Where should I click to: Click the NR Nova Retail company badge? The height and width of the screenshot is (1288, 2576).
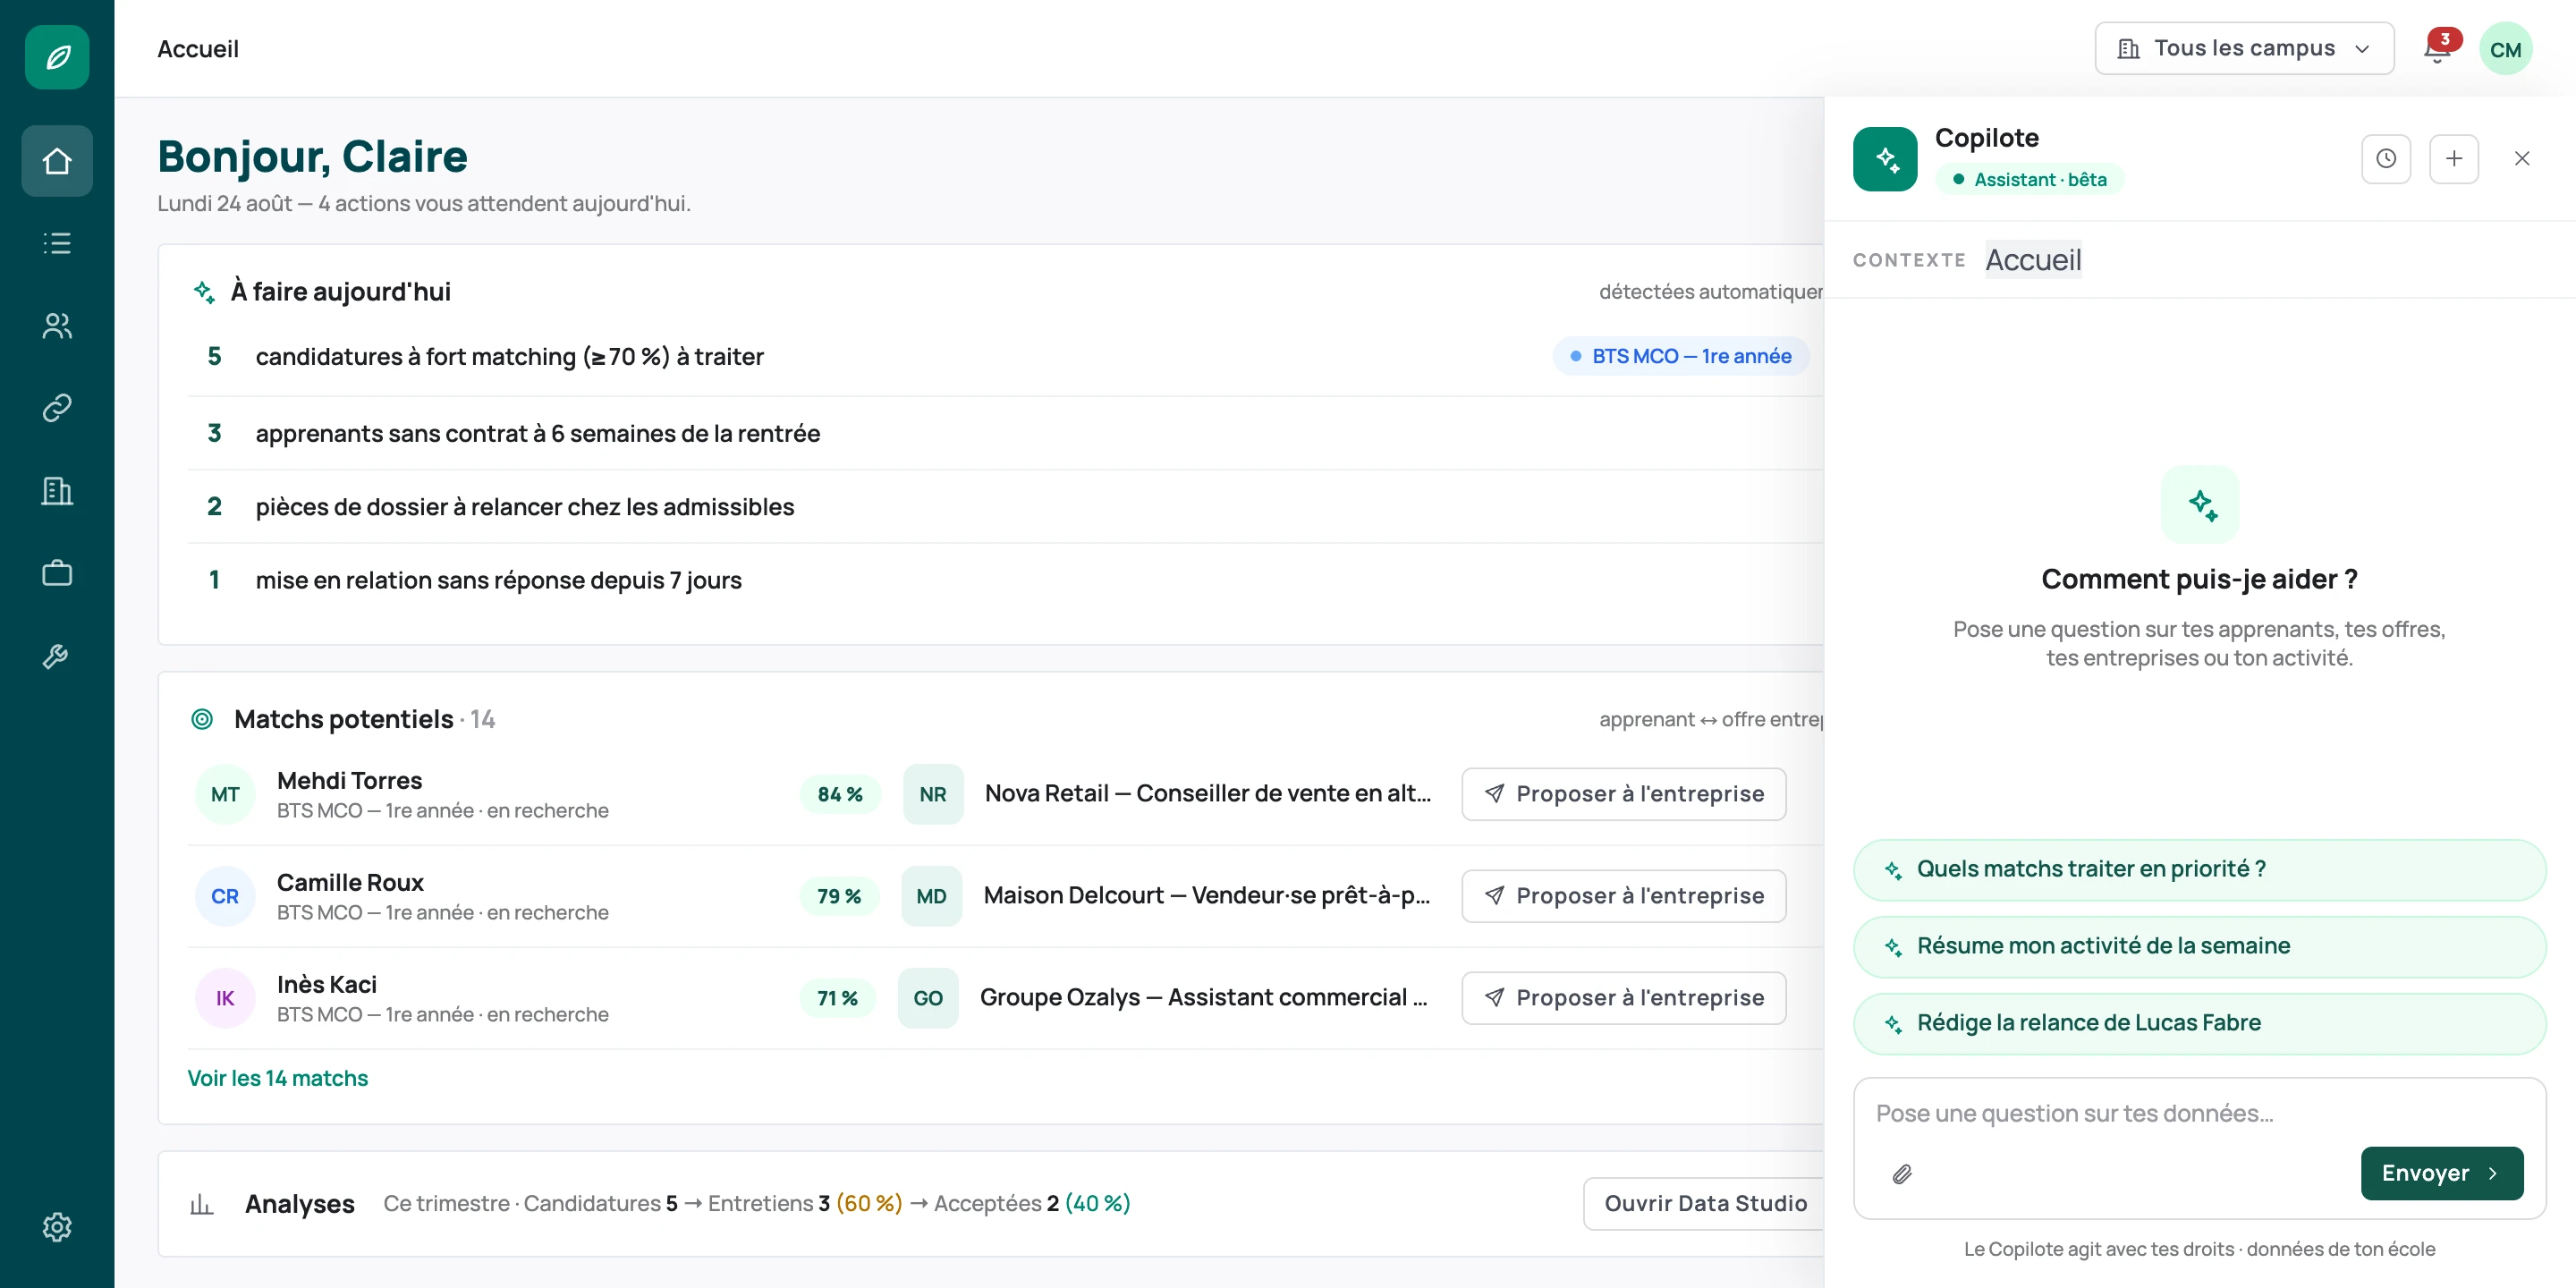coord(933,794)
